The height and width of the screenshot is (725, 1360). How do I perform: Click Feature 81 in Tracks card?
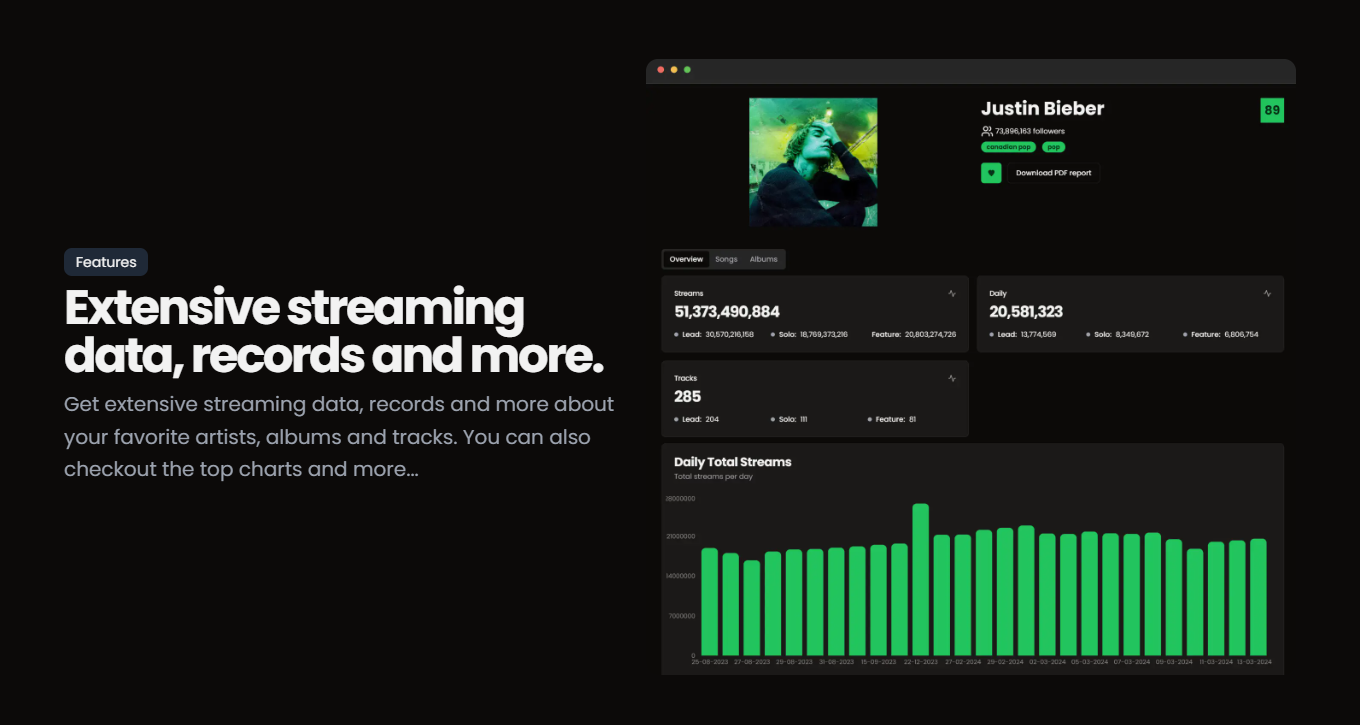(892, 419)
